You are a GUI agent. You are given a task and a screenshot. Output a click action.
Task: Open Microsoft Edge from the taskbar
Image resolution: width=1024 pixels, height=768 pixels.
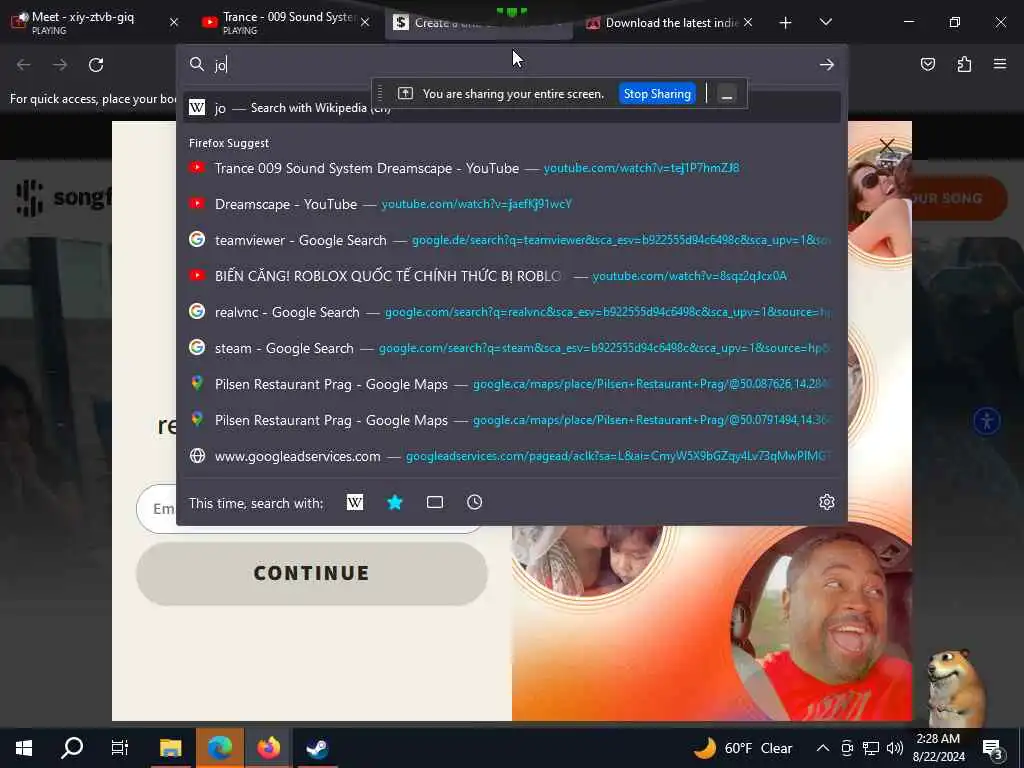(219, 748)
